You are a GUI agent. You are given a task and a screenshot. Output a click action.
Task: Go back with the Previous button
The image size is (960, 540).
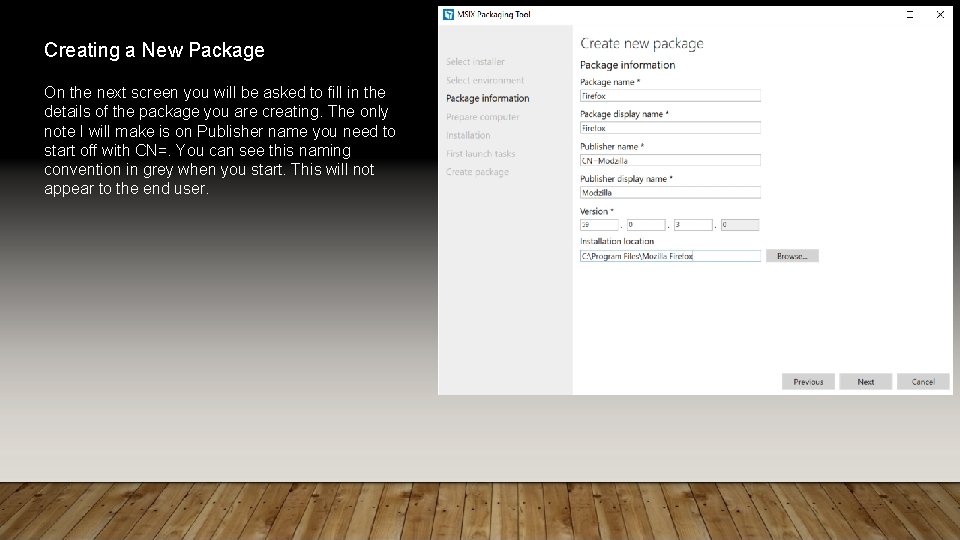coord(808,381)
